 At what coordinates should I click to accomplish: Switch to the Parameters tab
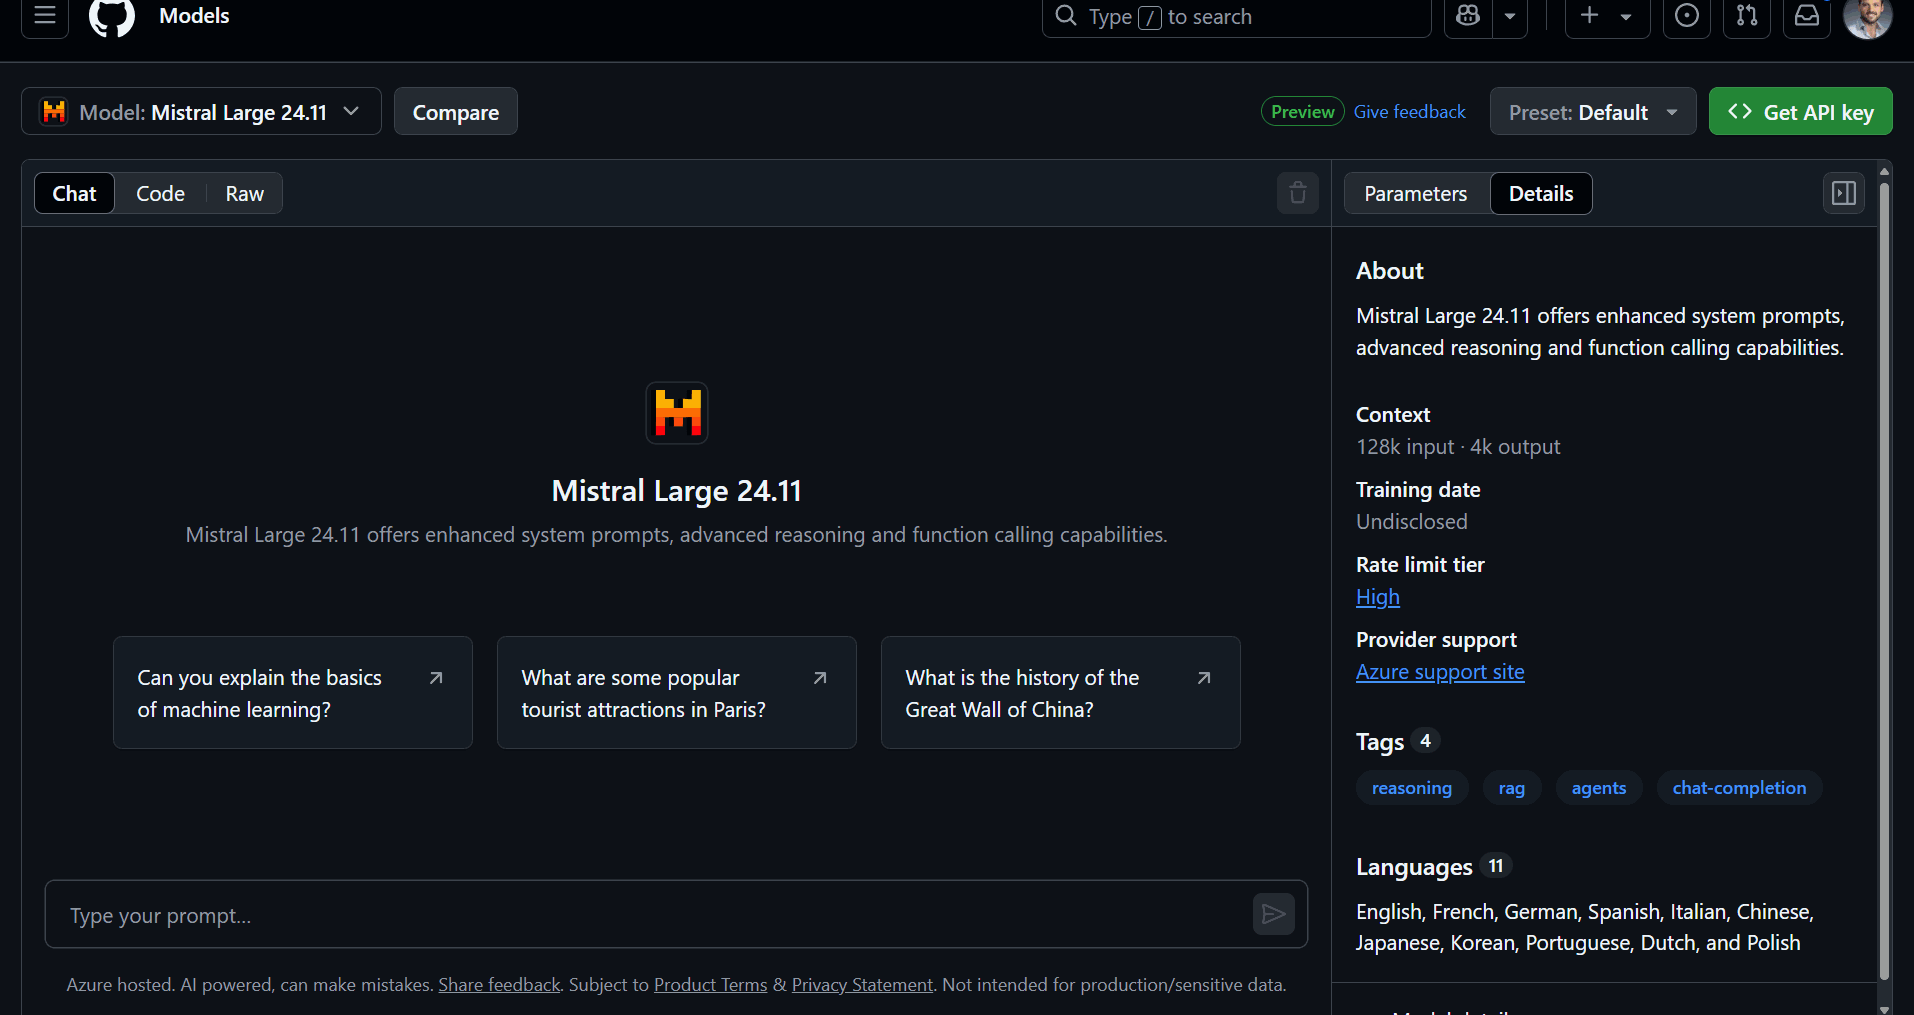[x=1416, y=193]
